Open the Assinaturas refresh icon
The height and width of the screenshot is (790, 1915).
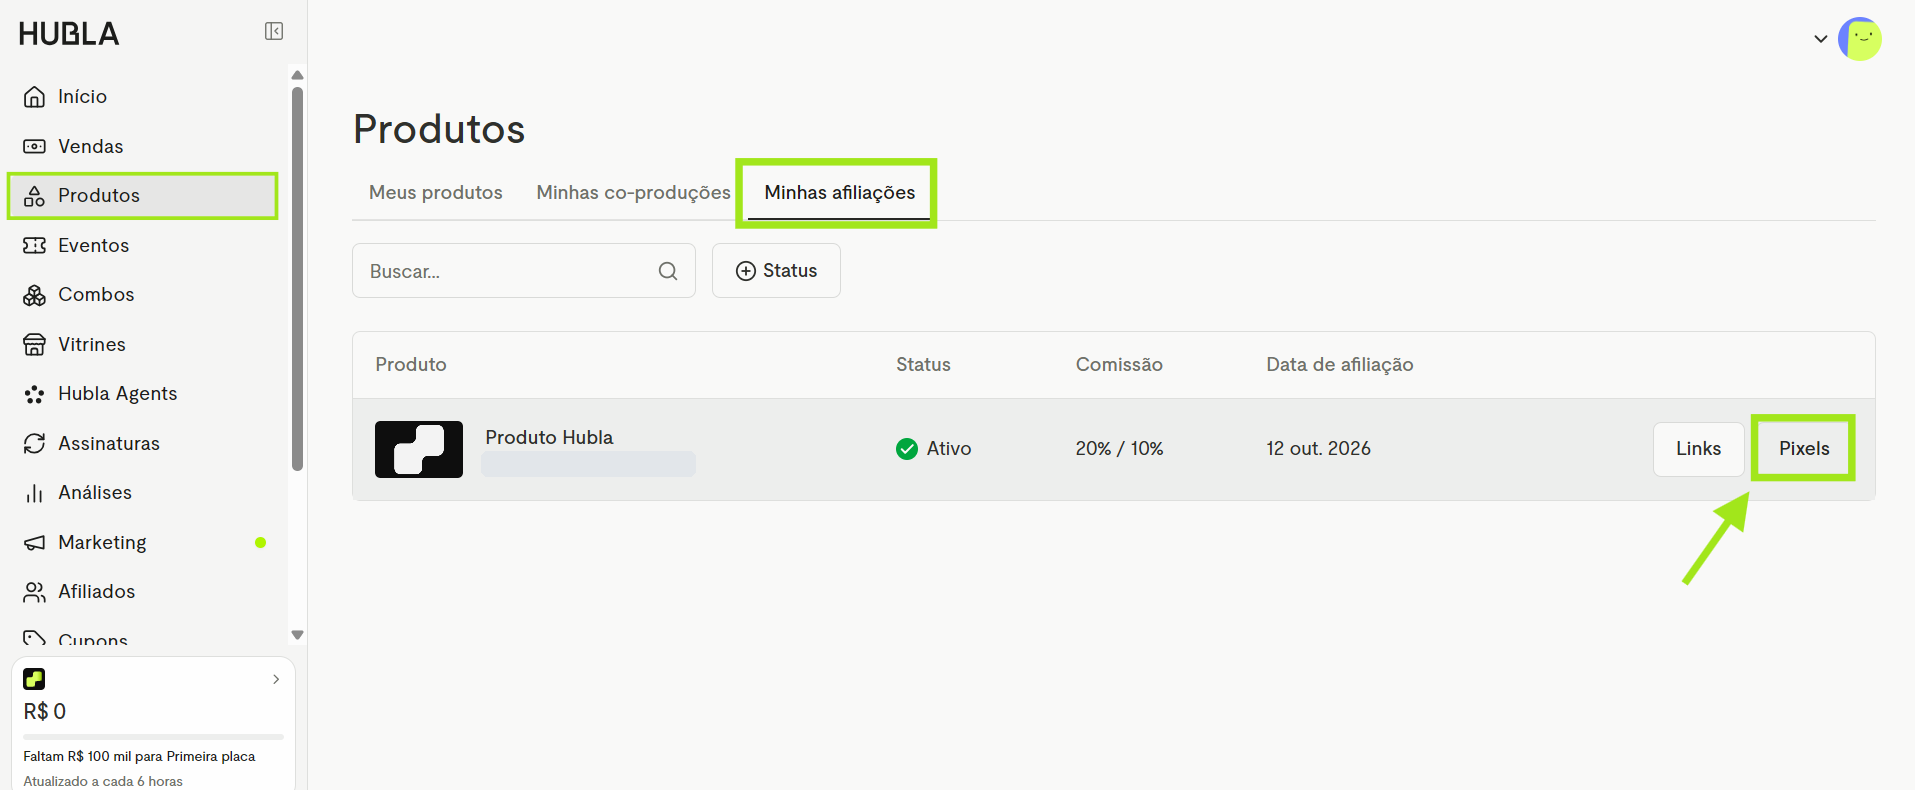click(34, 443)
